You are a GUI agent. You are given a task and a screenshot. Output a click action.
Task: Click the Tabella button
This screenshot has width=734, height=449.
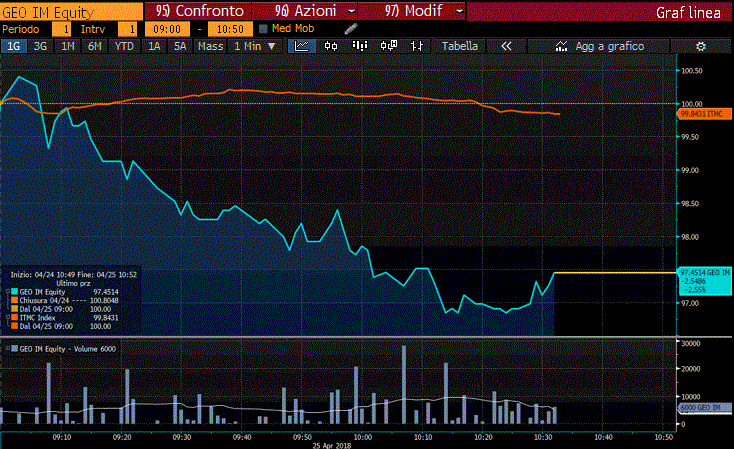coord(460,46)
